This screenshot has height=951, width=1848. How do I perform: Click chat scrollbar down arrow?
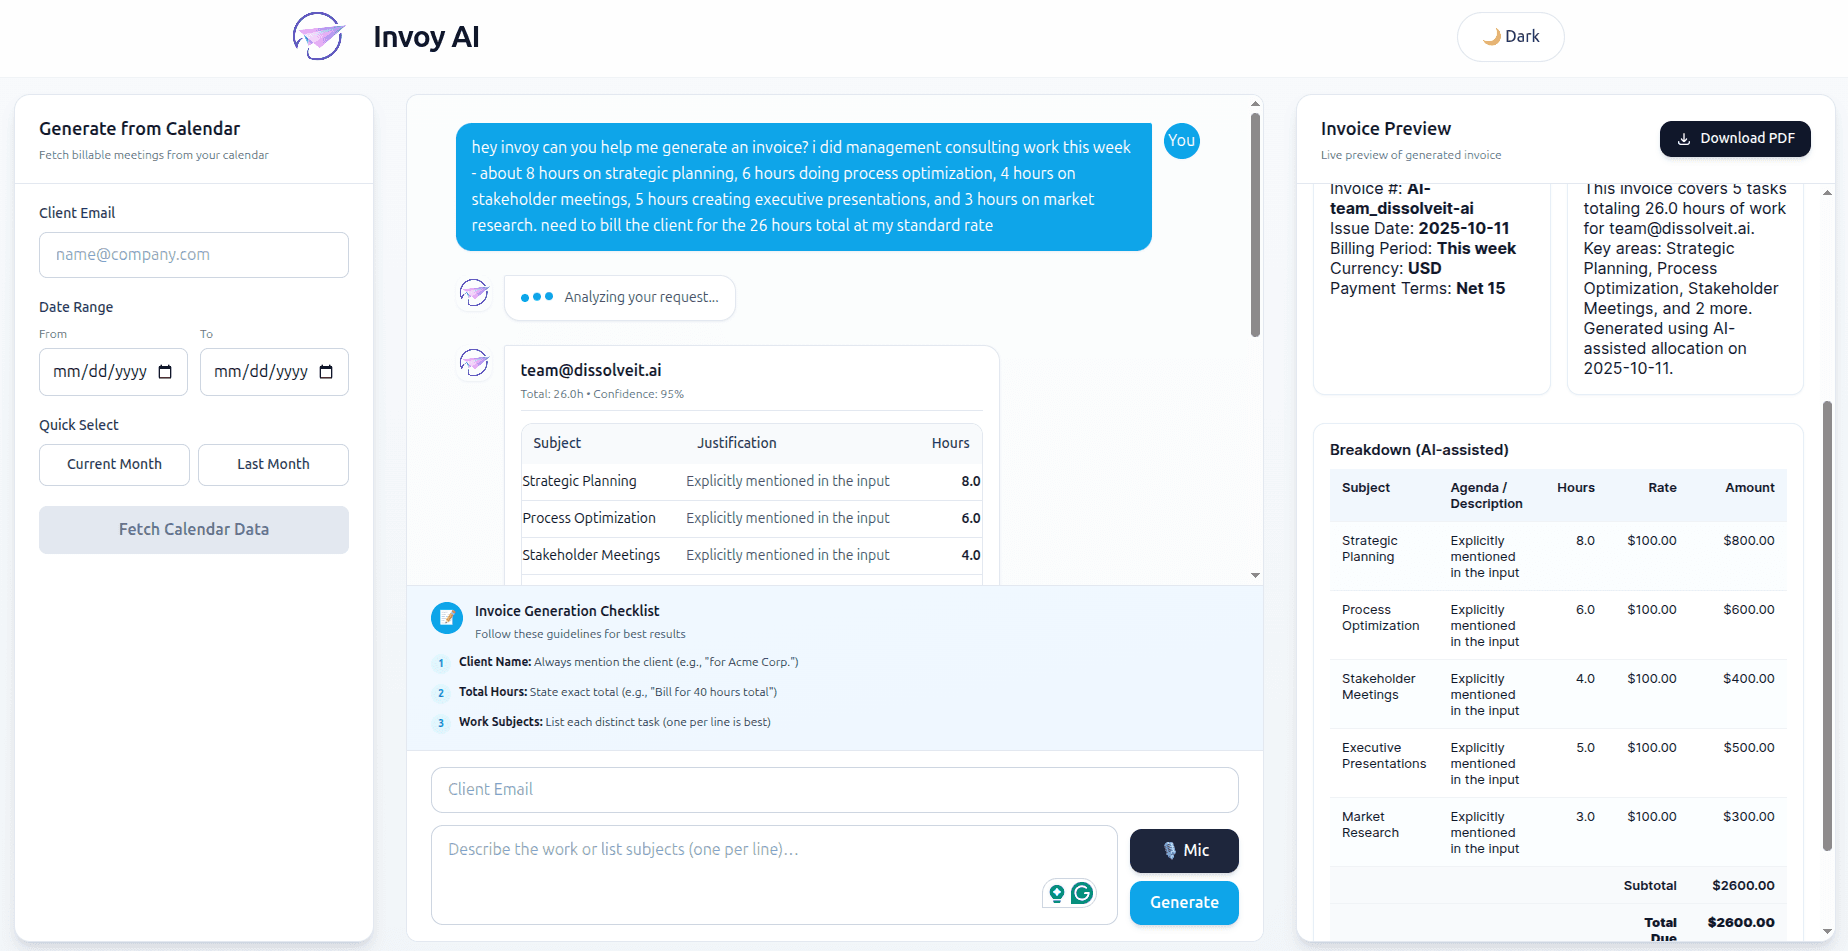pyautogui.click(x=1255, y=576)
